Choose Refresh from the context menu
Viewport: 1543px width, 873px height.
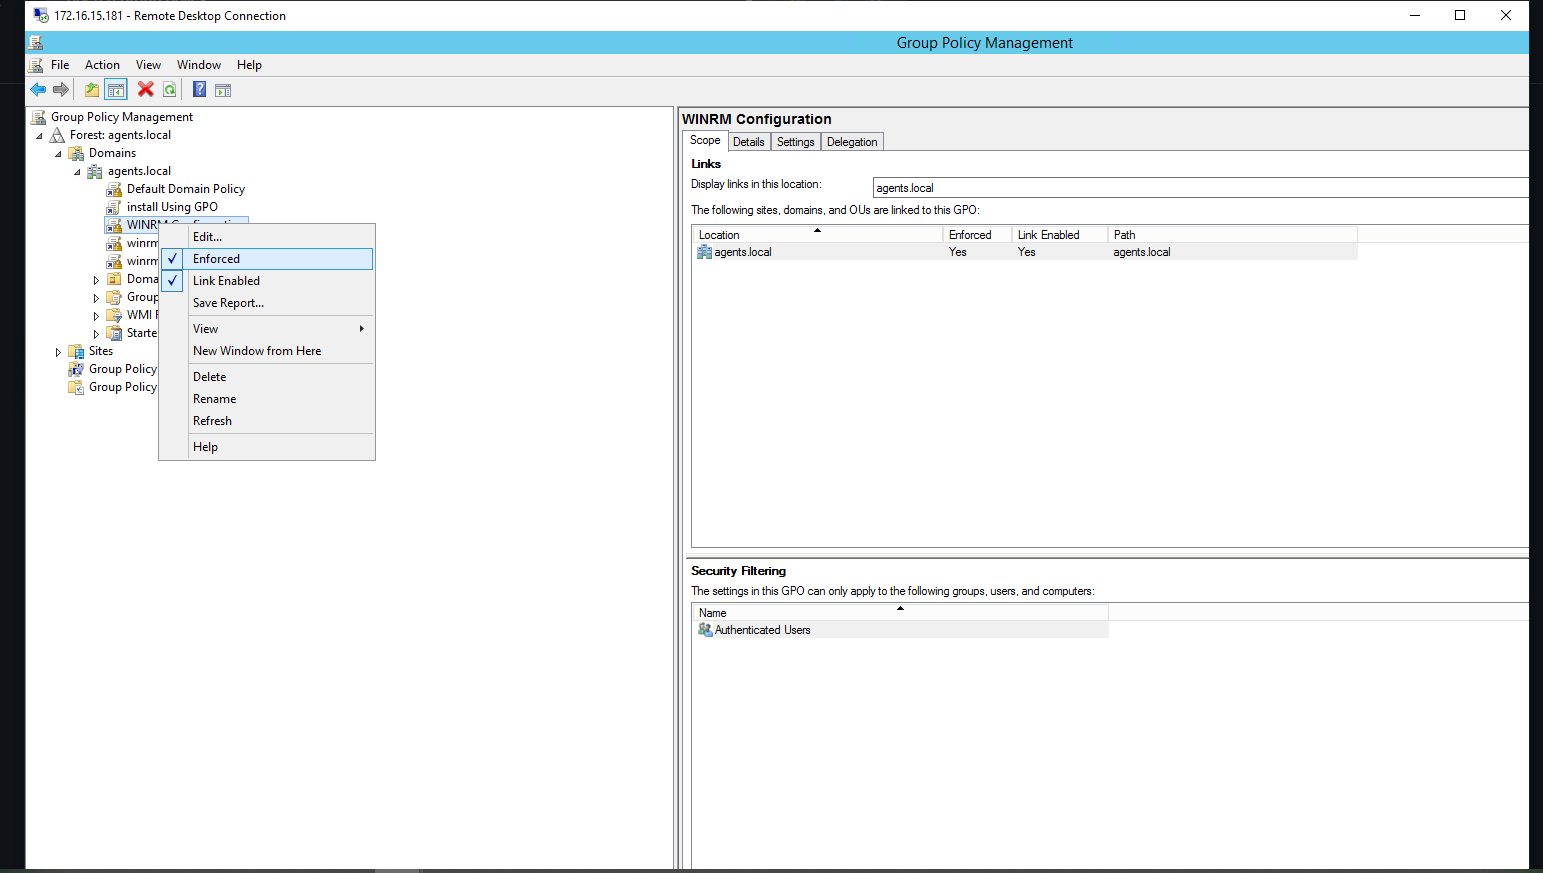pos(267,421)
